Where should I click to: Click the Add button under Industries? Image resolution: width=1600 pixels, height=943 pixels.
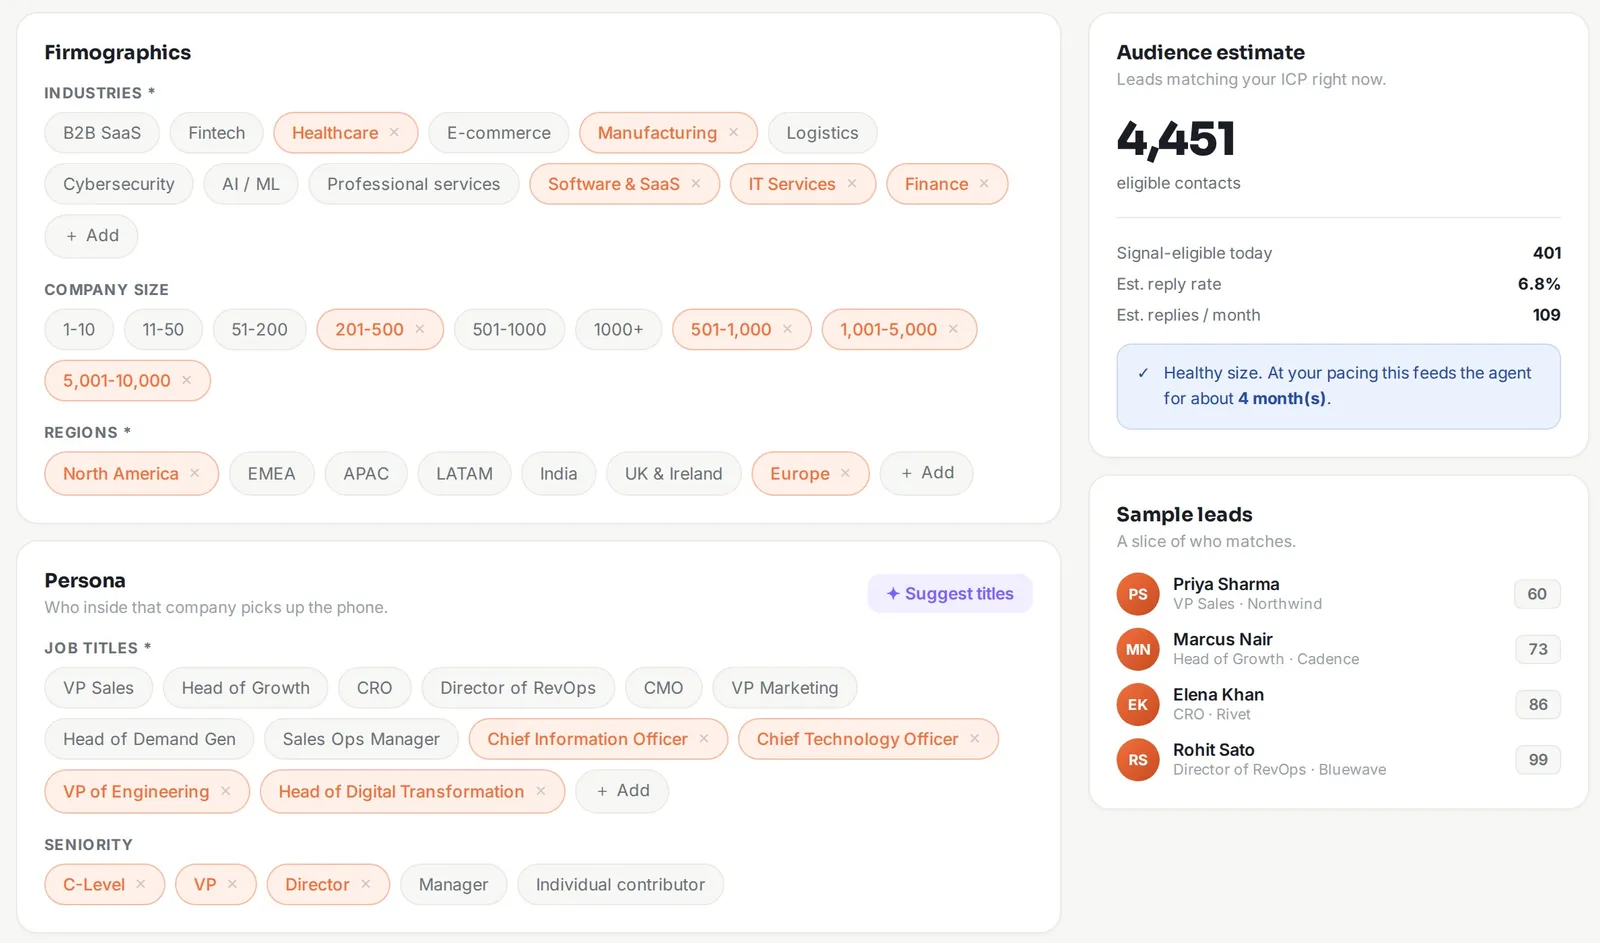[91, 236]
